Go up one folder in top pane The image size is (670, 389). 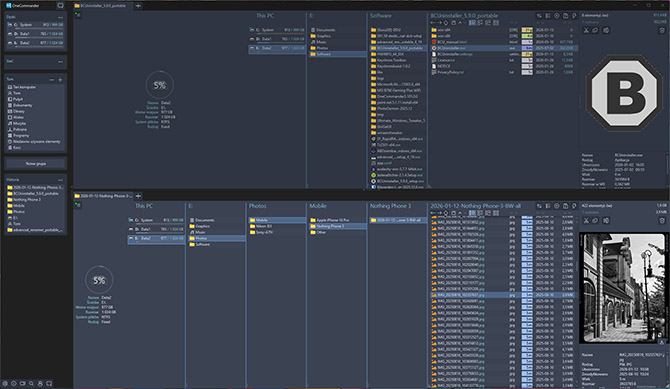tap(460, 22)
